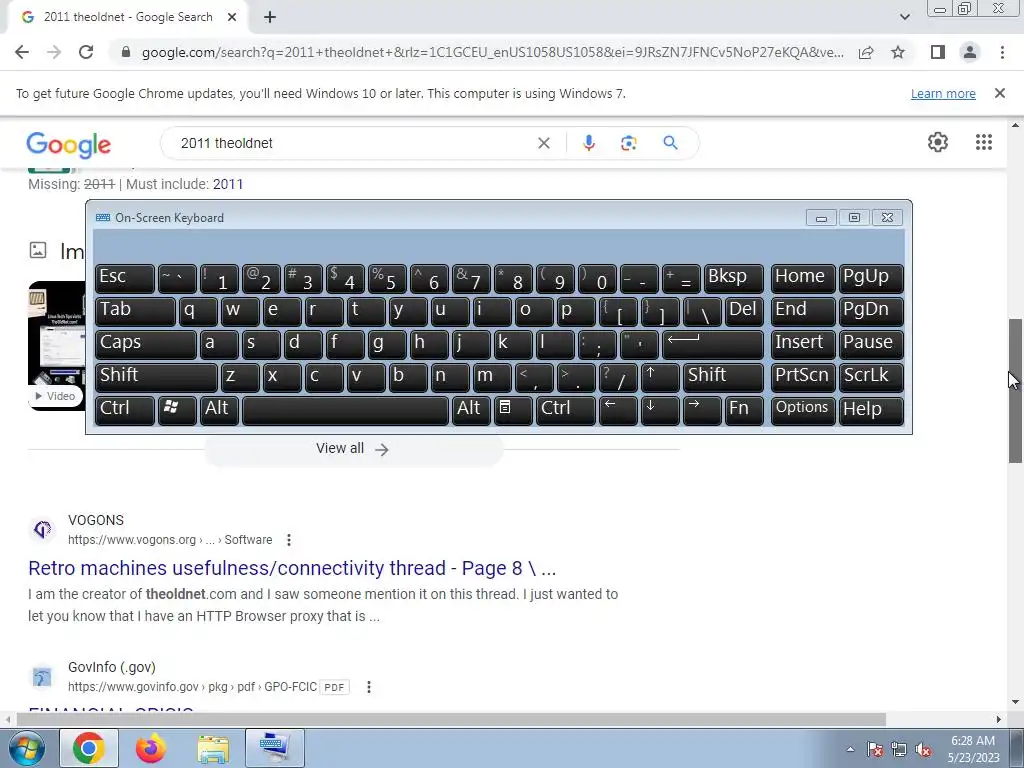The height and width of the screenshot is (768, 1024).
Task: Toggle left Alt key on keyboard
Action: pyautogui.click(x=218, y=409)
